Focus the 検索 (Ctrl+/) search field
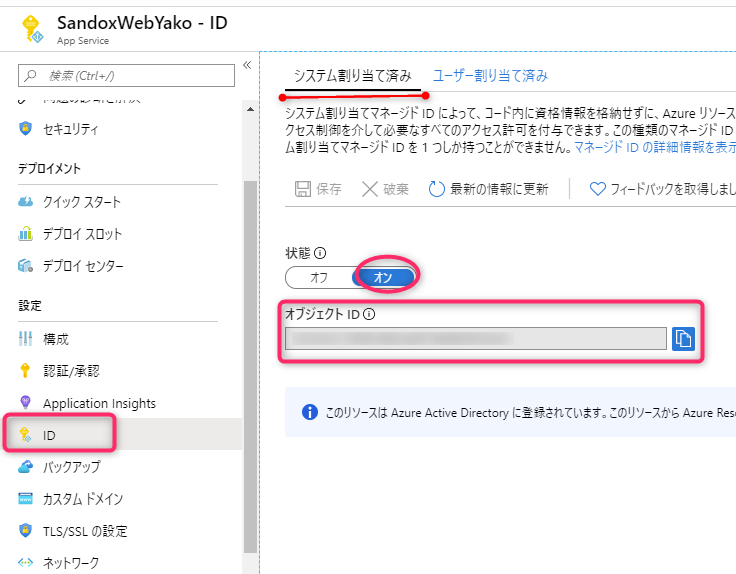The height and width of the screenshot is (574, 736). [x=126, y=76]
